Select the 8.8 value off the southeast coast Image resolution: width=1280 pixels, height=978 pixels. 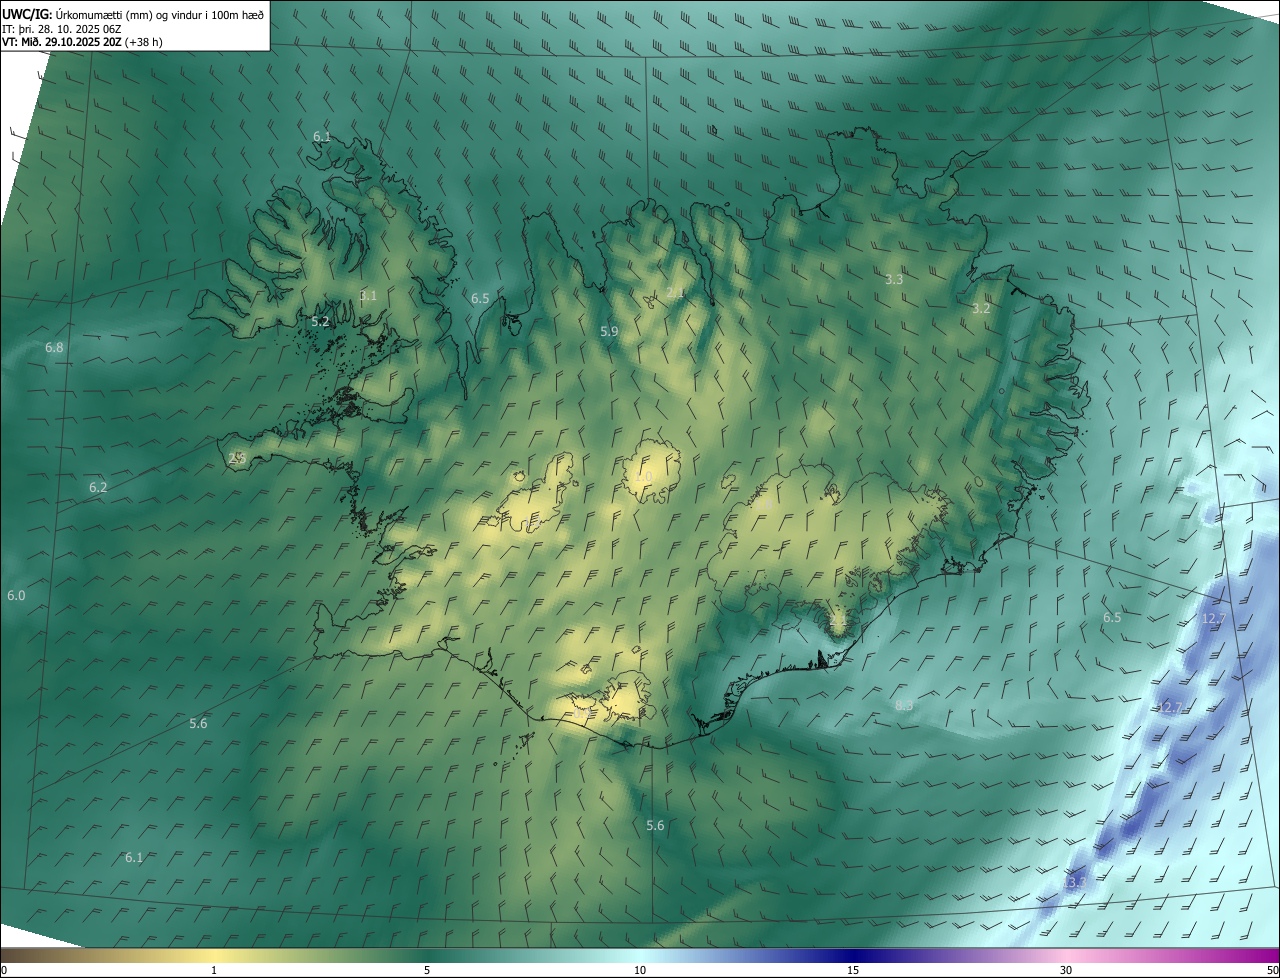point(904,706)
